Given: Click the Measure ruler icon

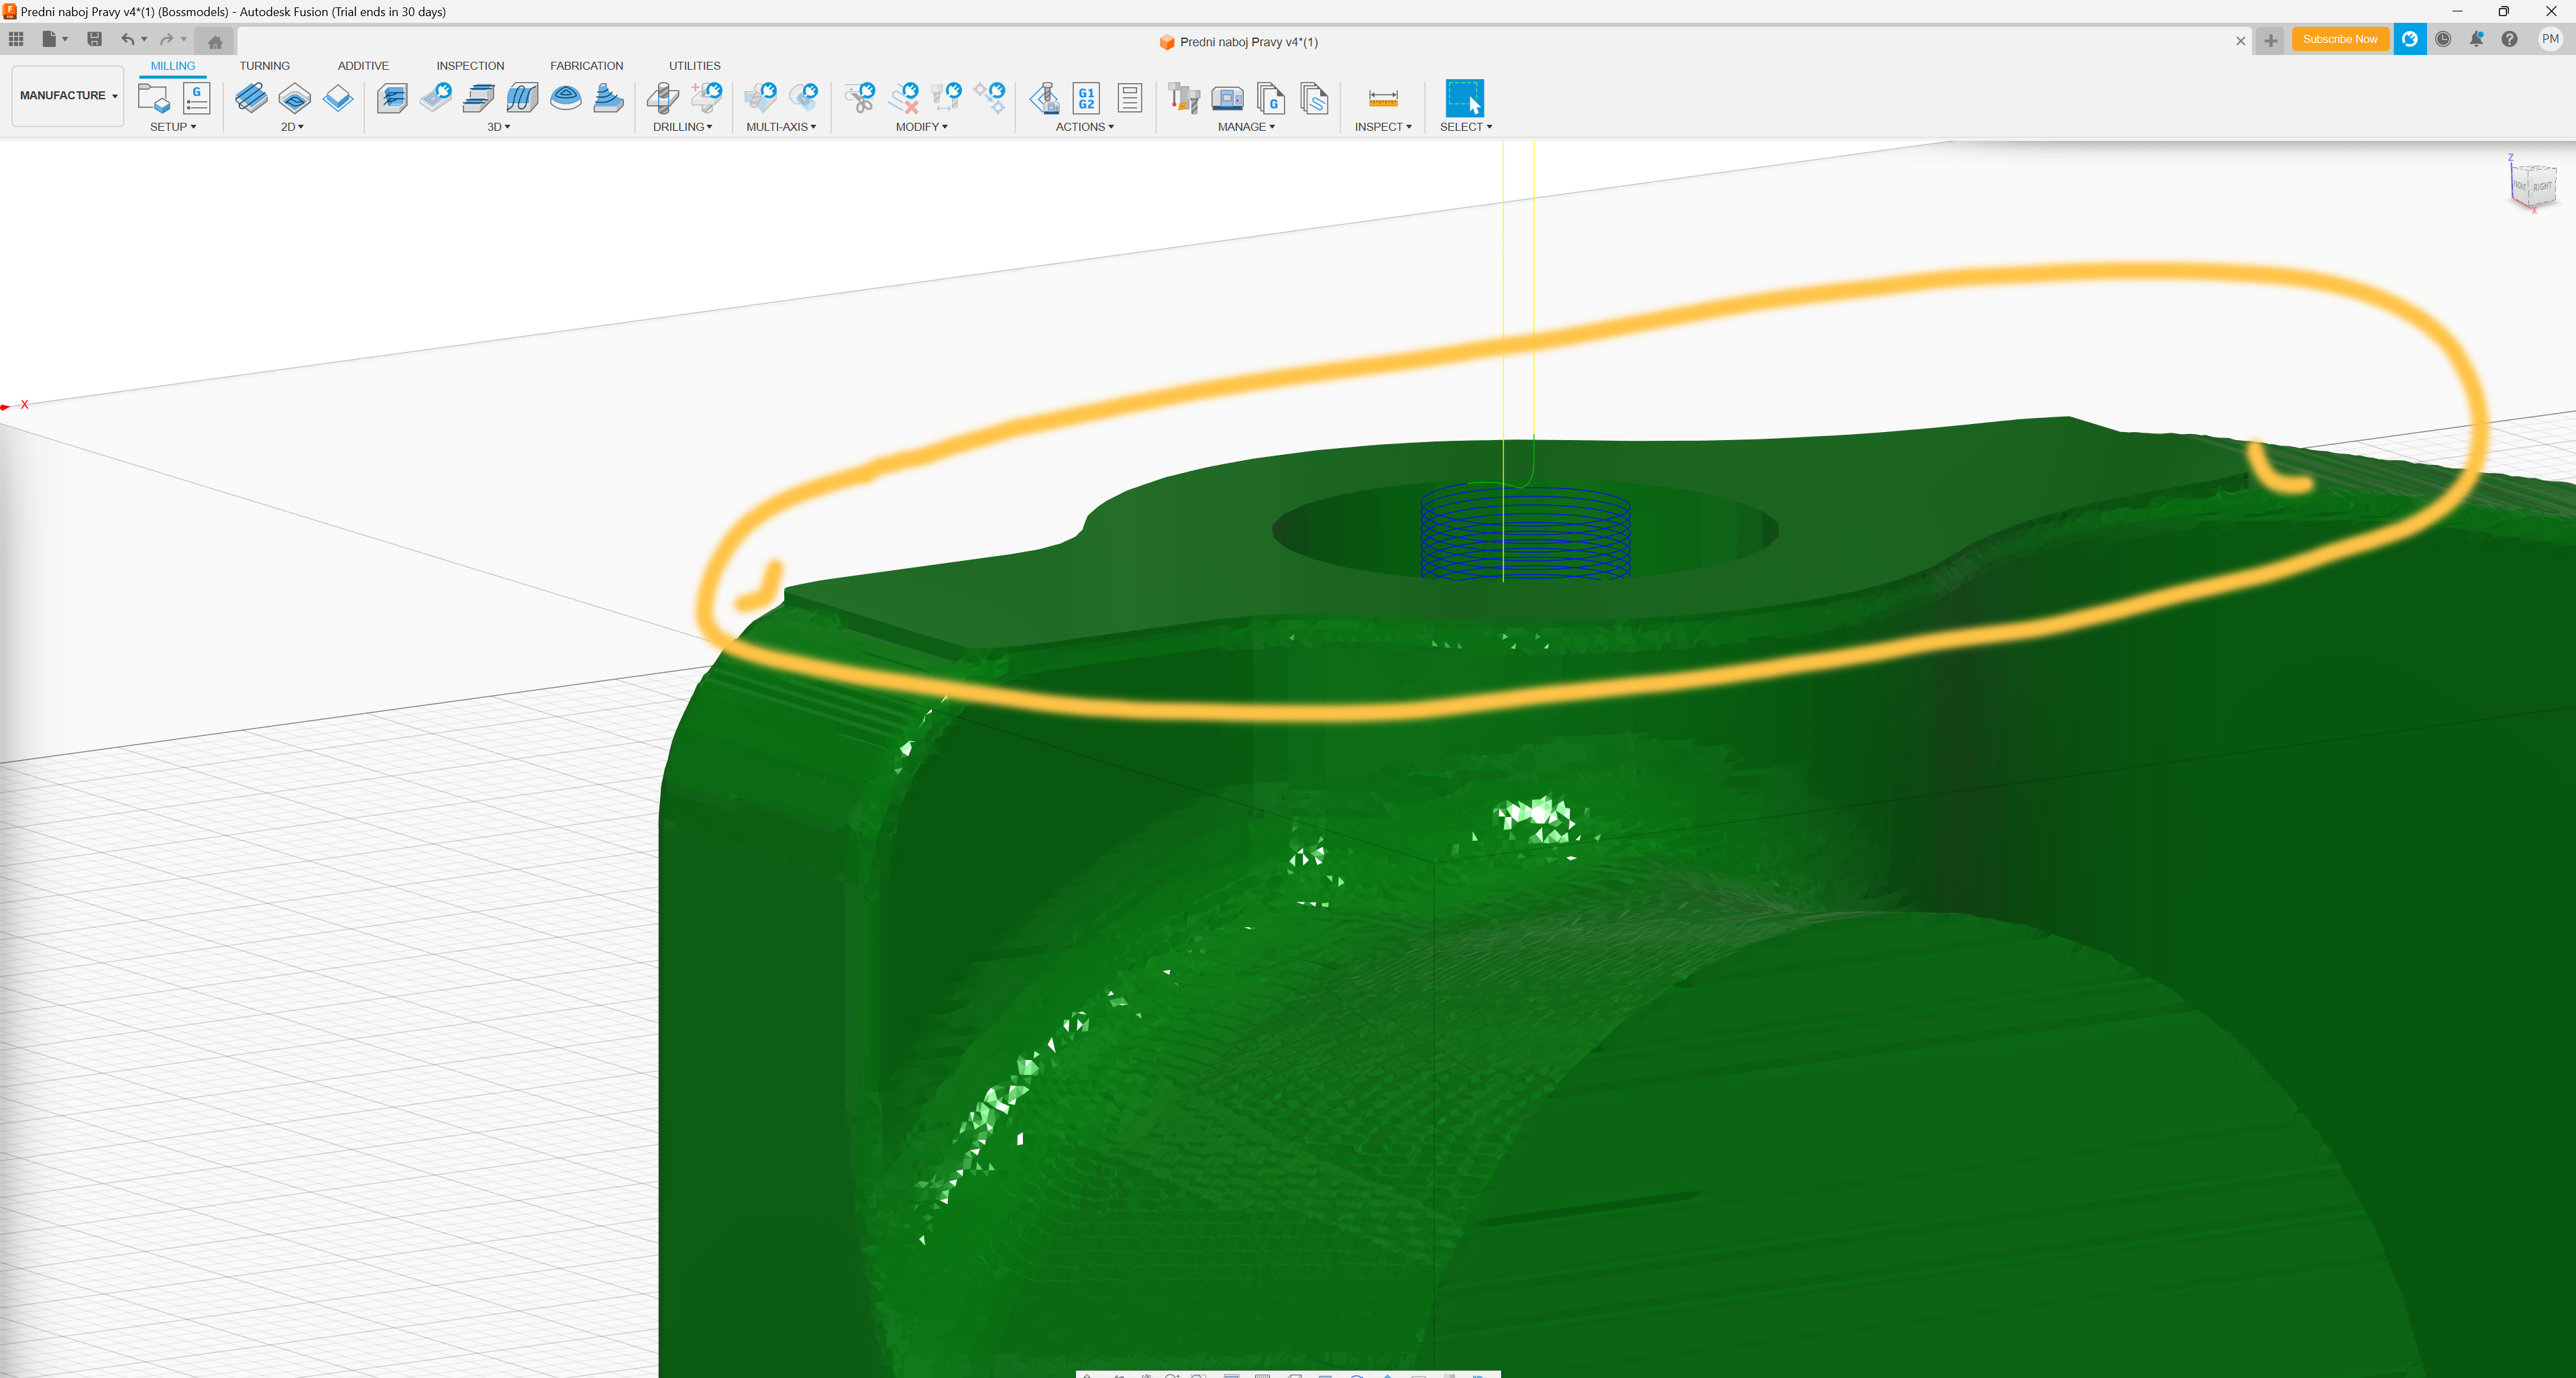Looking at the screenshot, I should coord(1382,98).
